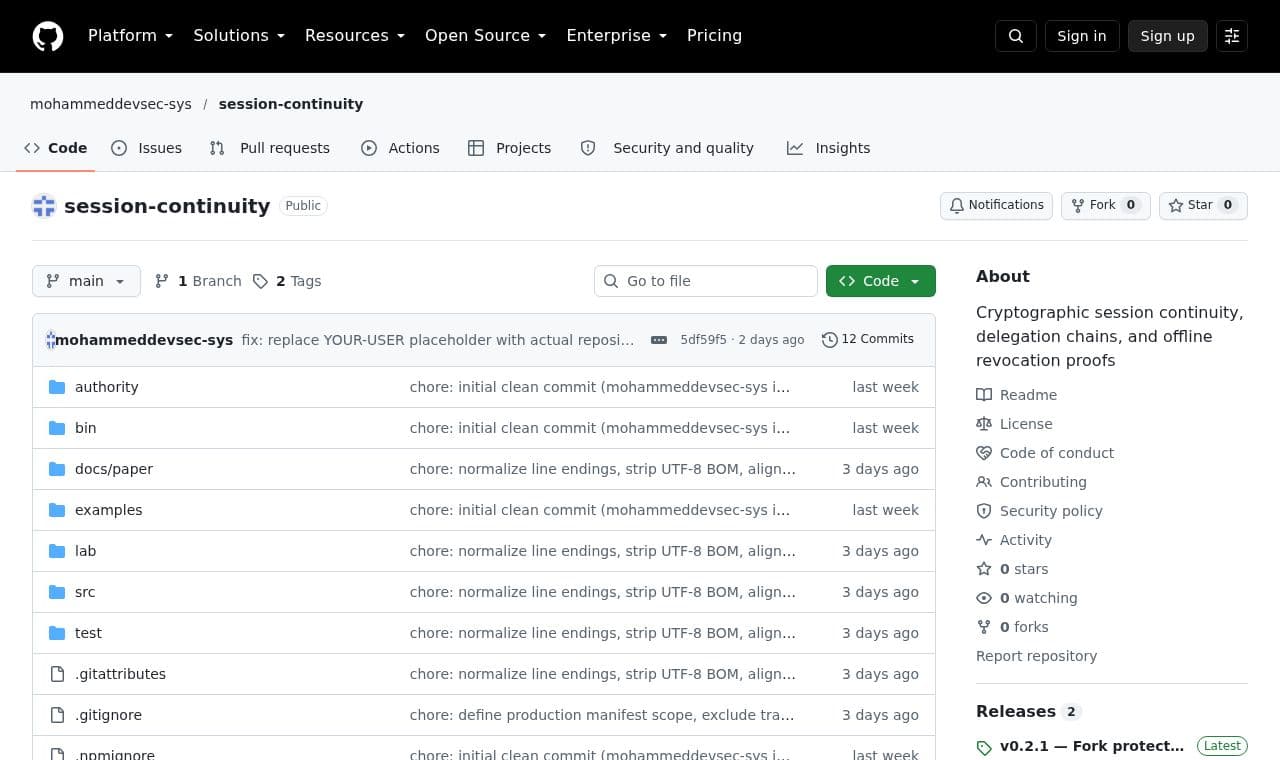Open the Report repository link
The image size is (1280, 760).
point(1036,656)
